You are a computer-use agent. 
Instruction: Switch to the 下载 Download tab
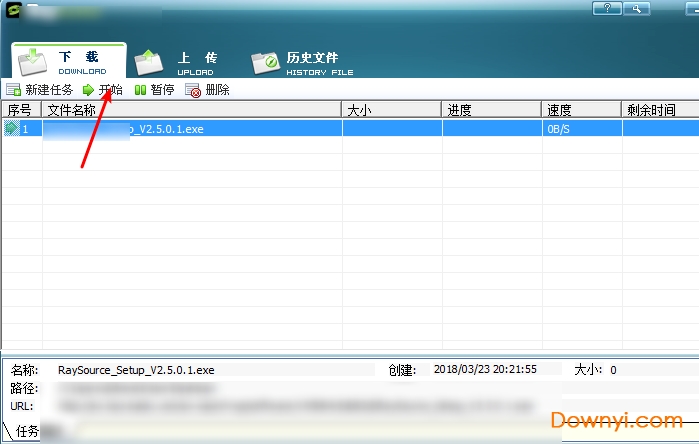(68, 62)
